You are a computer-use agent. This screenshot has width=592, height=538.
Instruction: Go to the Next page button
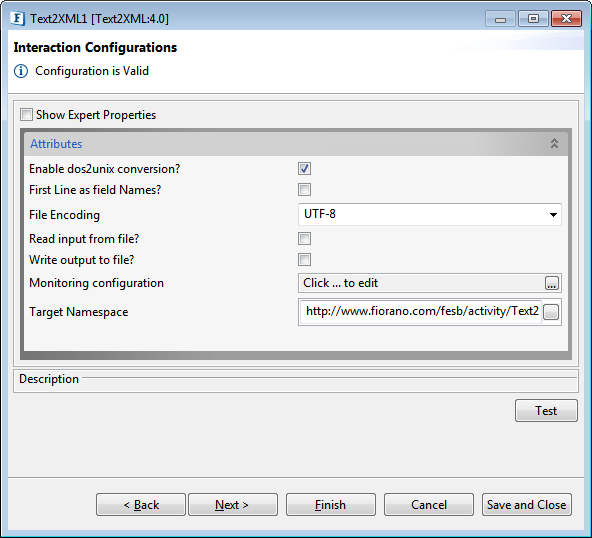[x=233, y=504]
